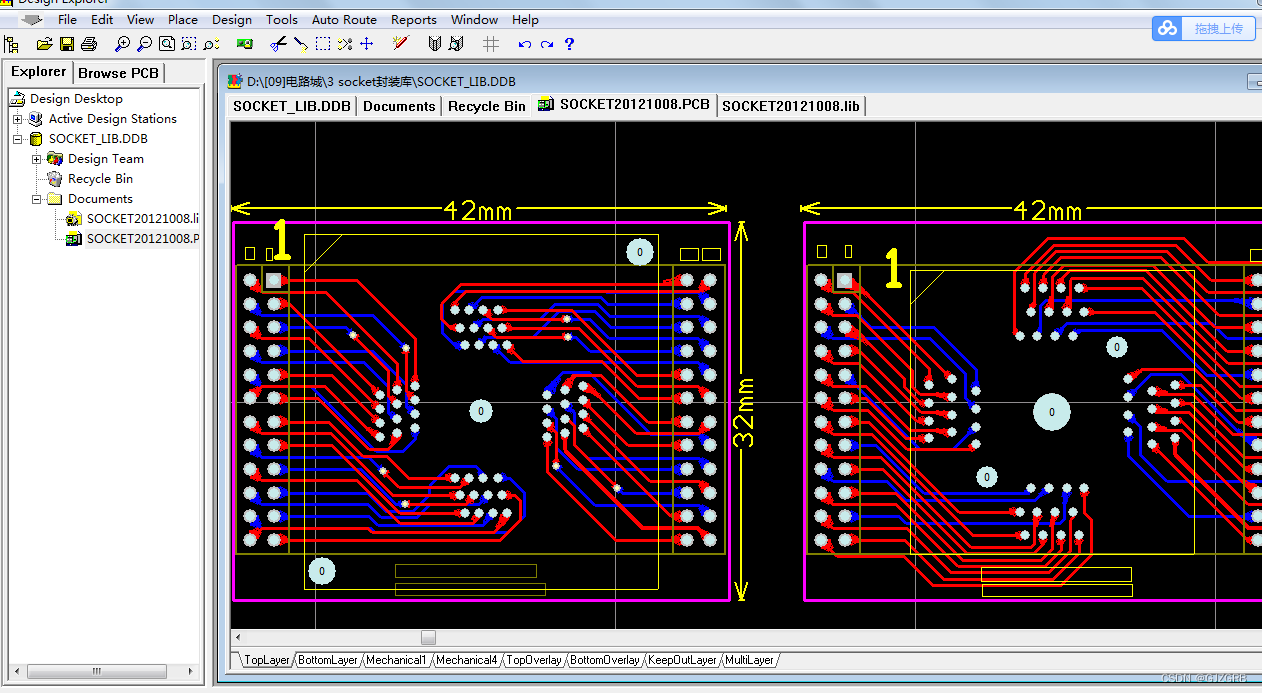Viewport: 1262px width, 693px height.
Task: Activate the area selection marquee tool
Action: pos(323,43)
